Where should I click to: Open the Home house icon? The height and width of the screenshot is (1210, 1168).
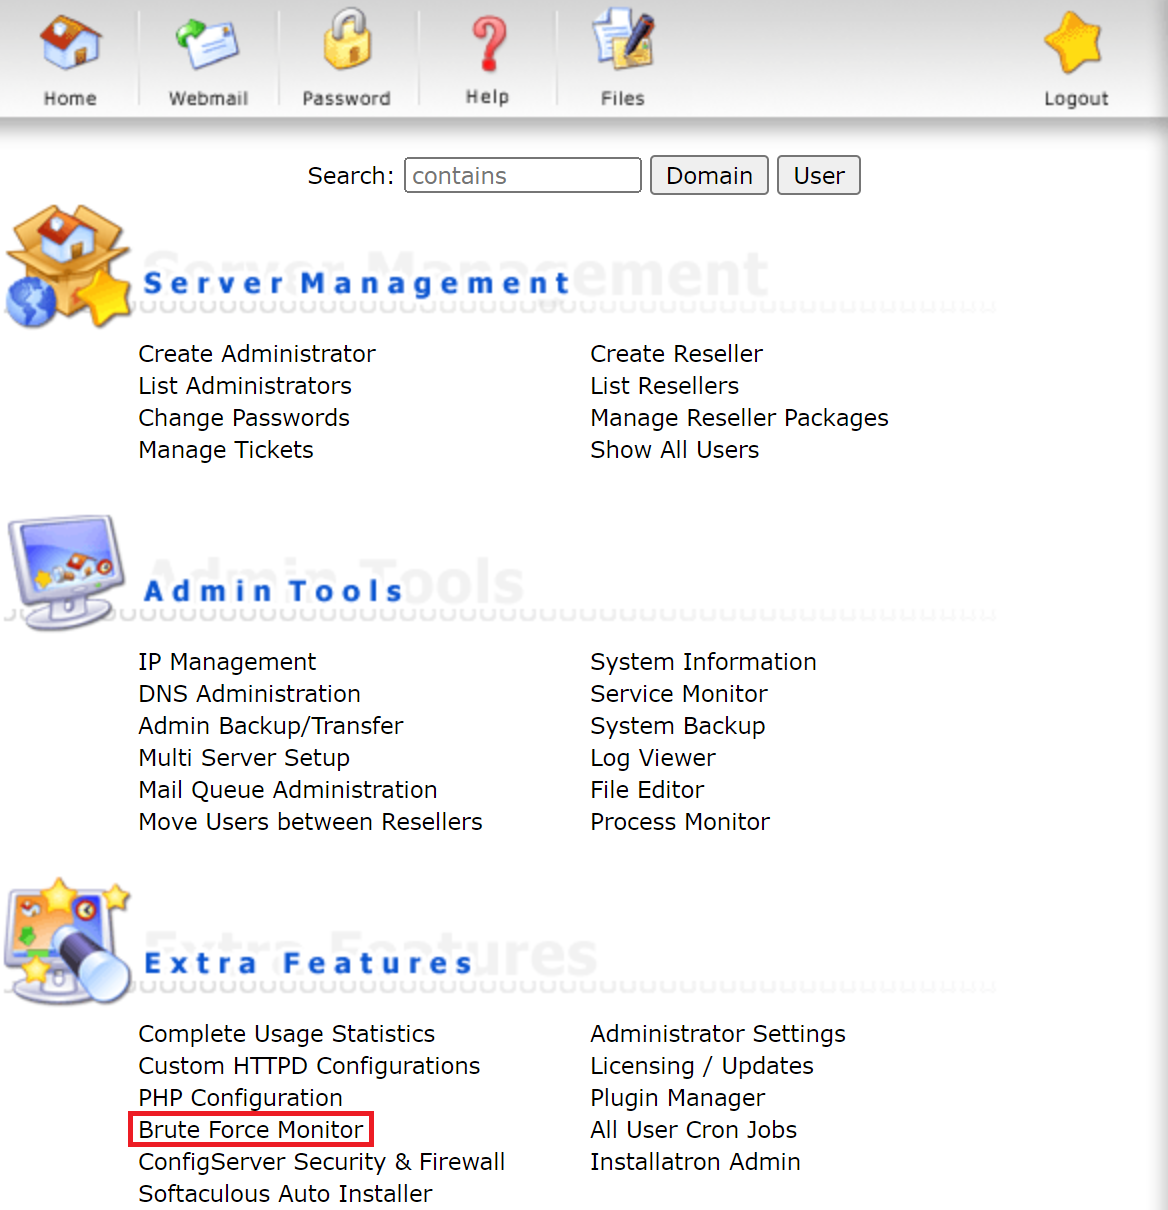[70, 44]
